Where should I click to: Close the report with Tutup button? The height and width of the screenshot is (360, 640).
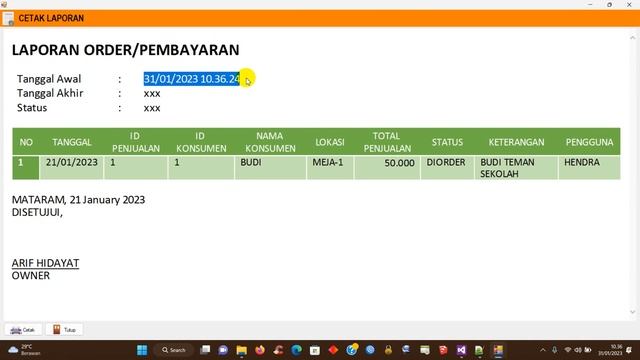pyautogui.click(x=64, y=329)
